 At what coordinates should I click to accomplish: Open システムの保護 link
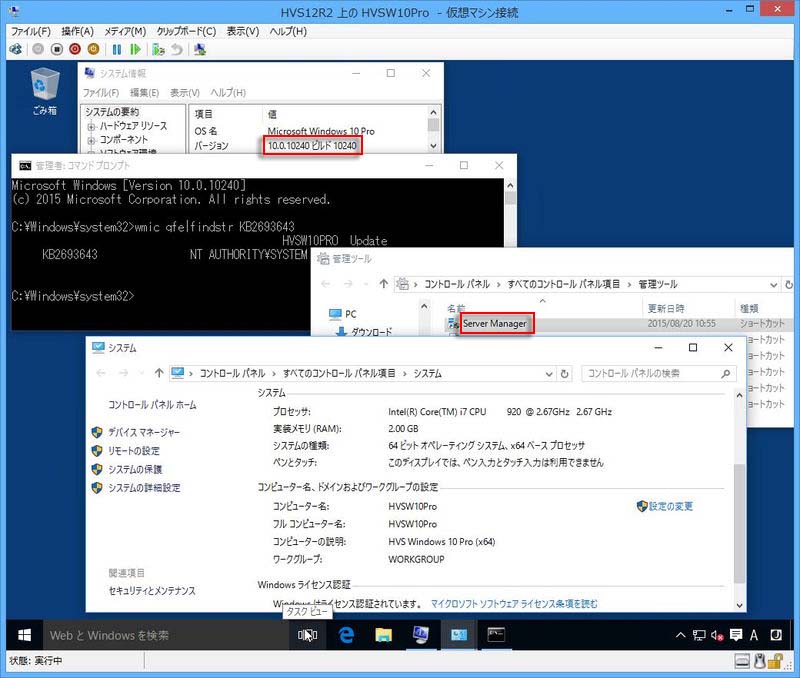135,469
